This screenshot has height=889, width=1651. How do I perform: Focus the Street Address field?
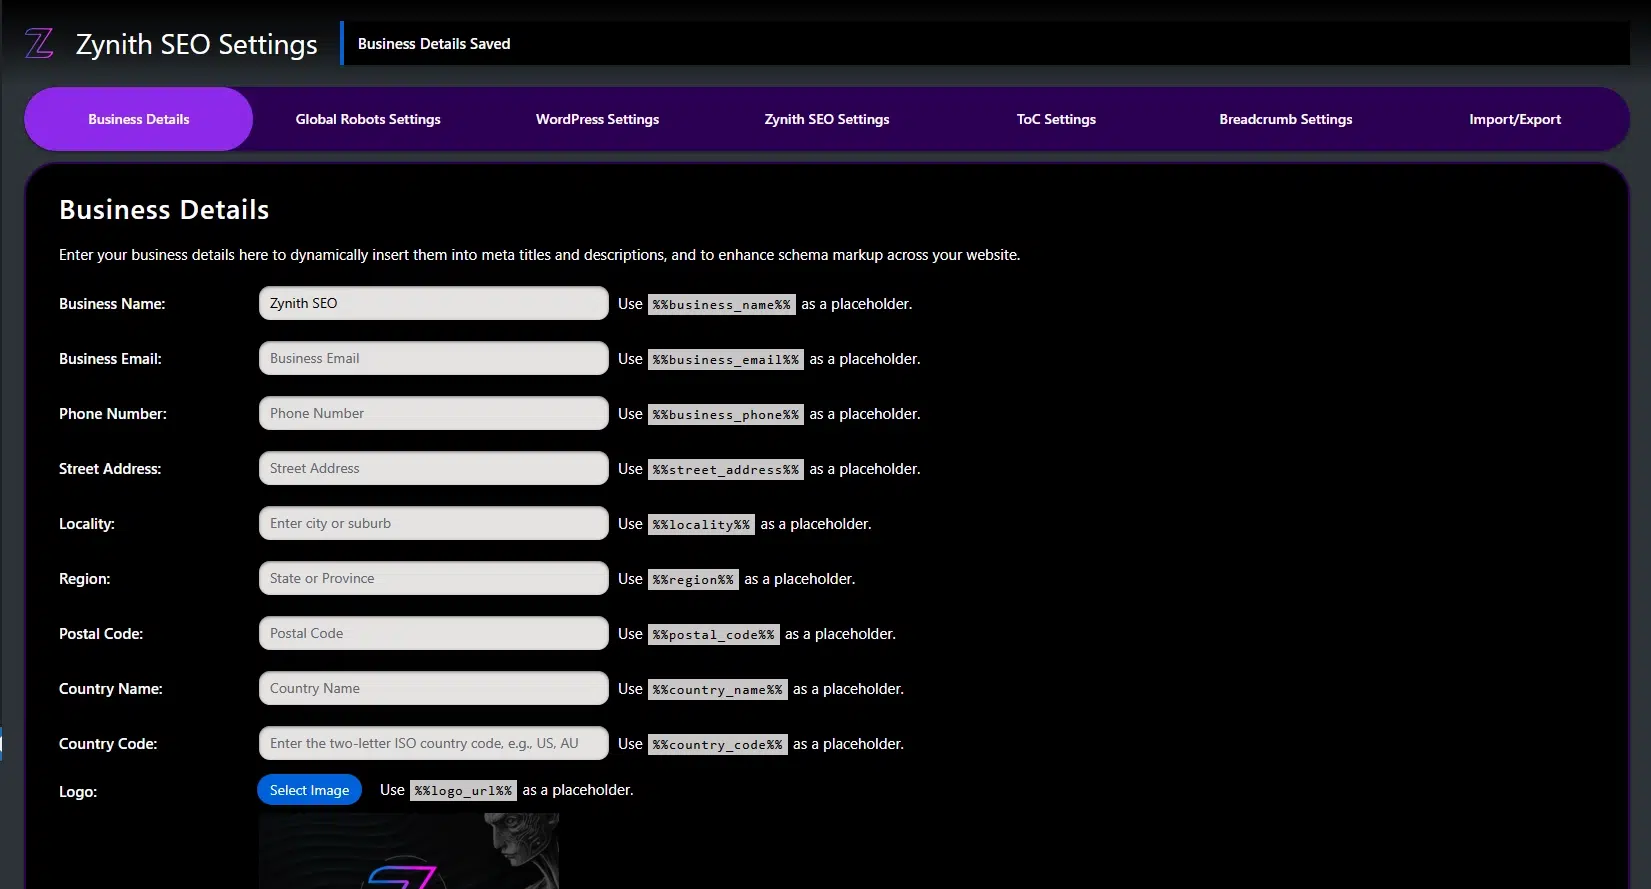(x=434, y=468)
